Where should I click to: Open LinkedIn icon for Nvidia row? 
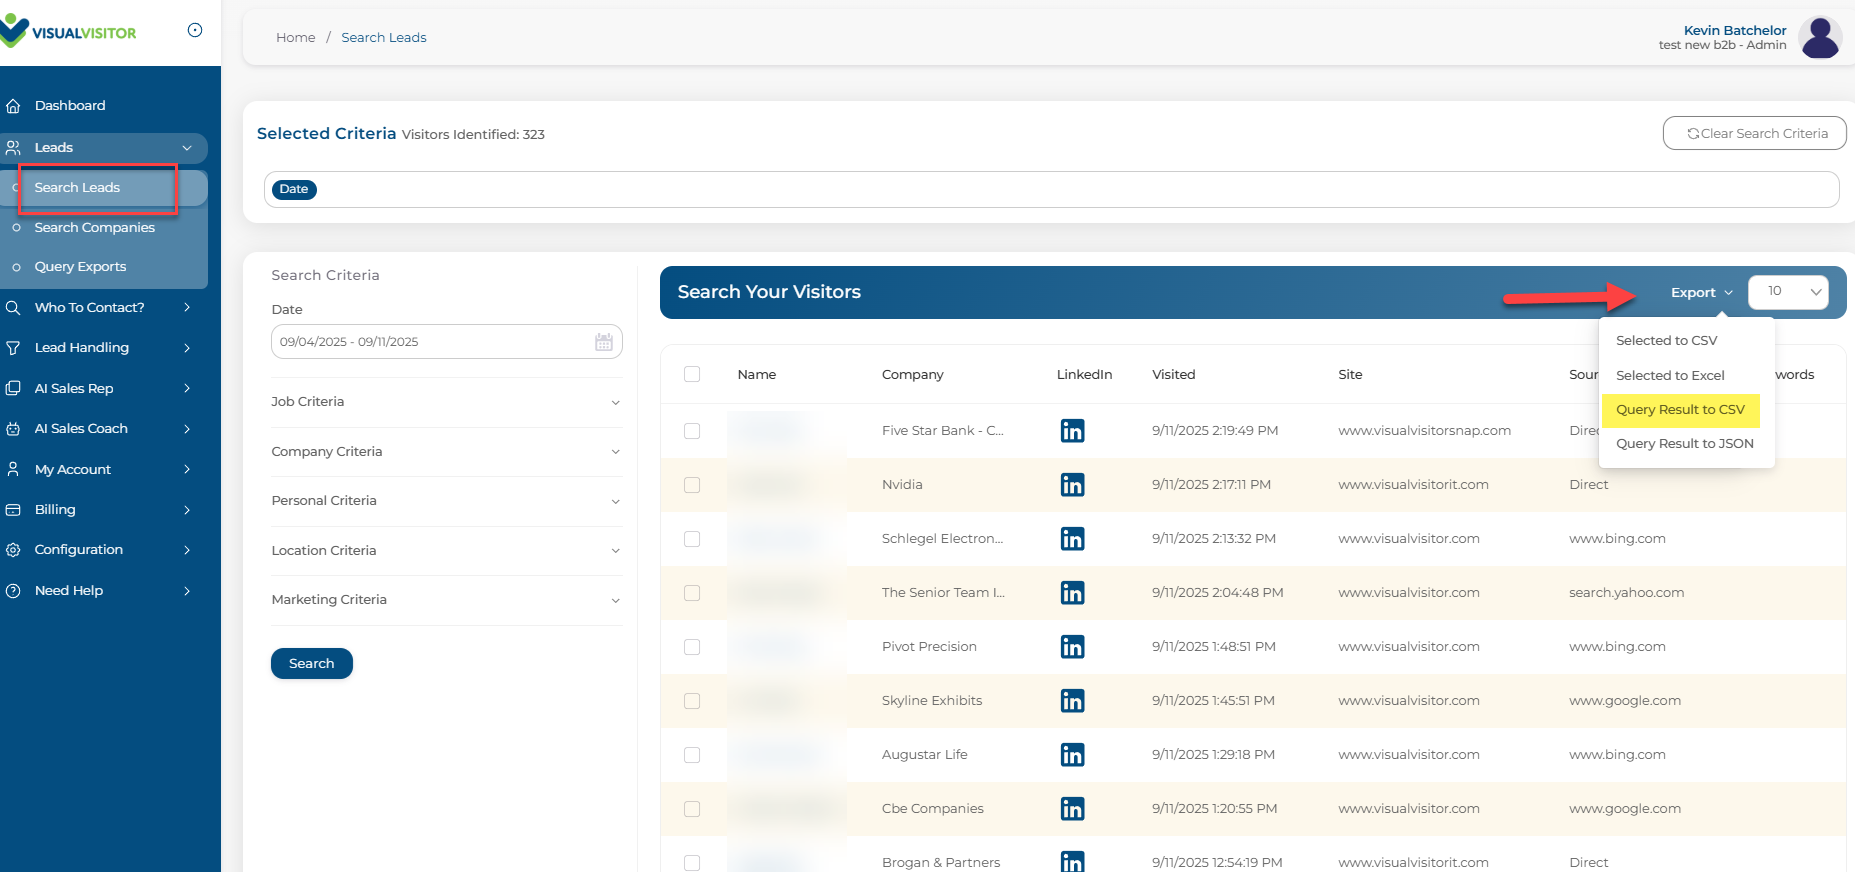1072,485
